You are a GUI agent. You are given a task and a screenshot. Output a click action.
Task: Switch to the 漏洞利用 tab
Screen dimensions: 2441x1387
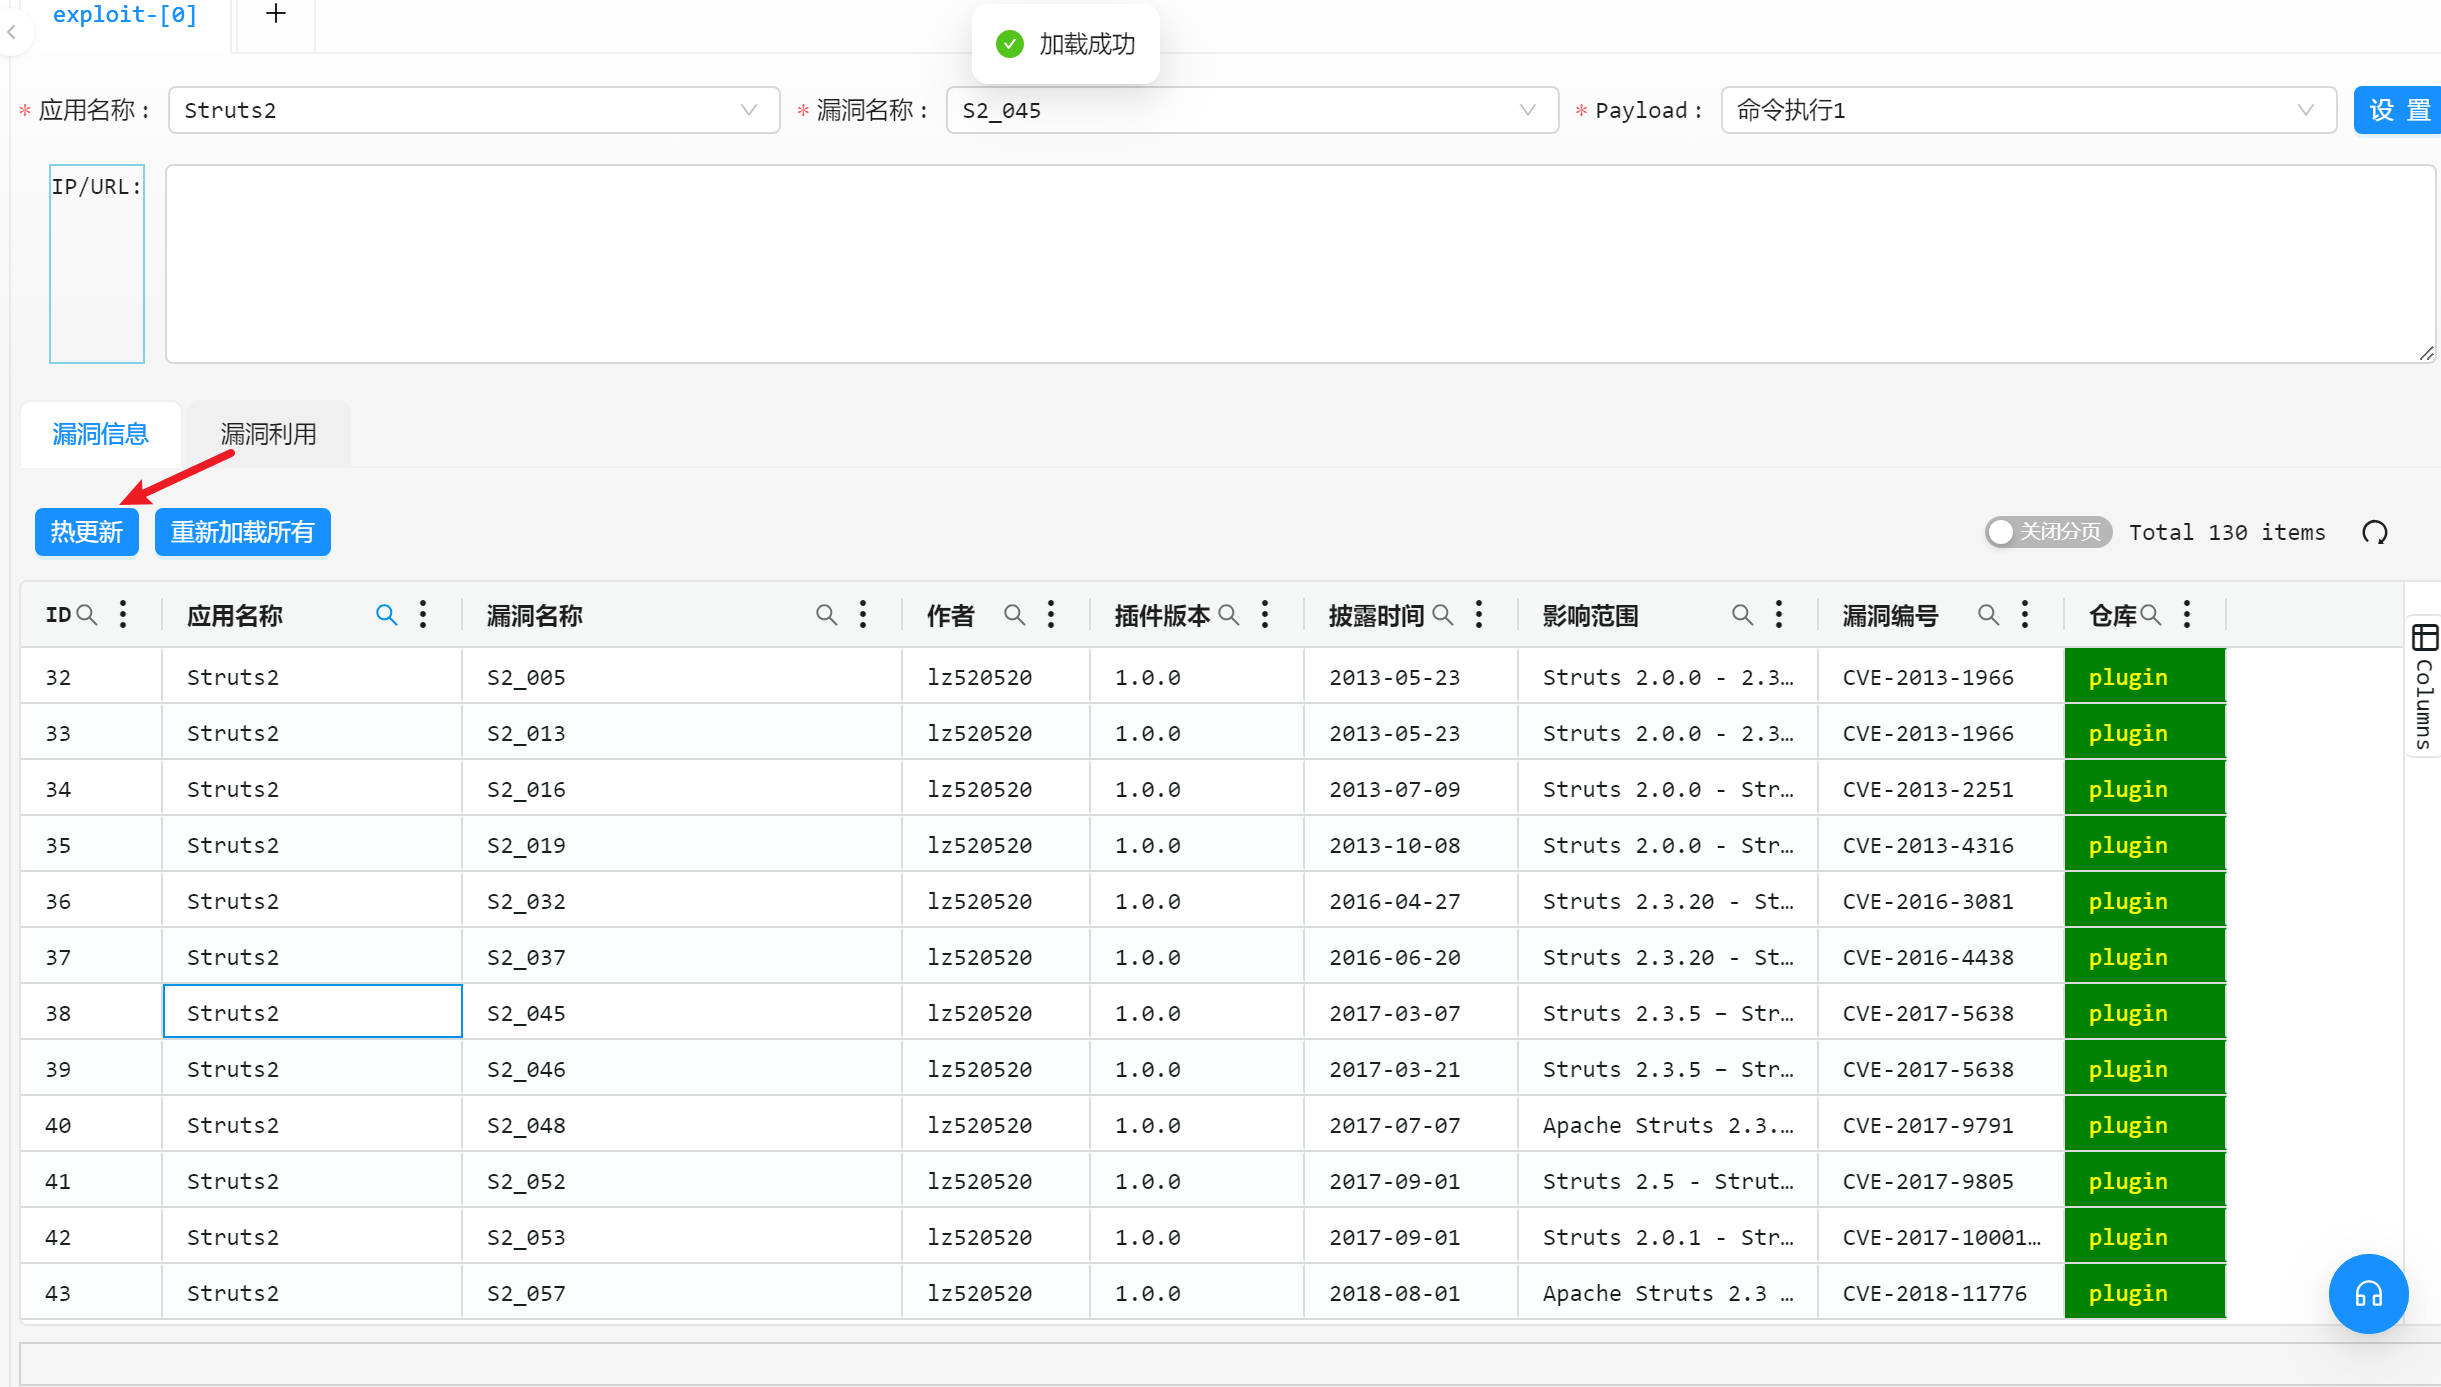[x=268, y=434]
